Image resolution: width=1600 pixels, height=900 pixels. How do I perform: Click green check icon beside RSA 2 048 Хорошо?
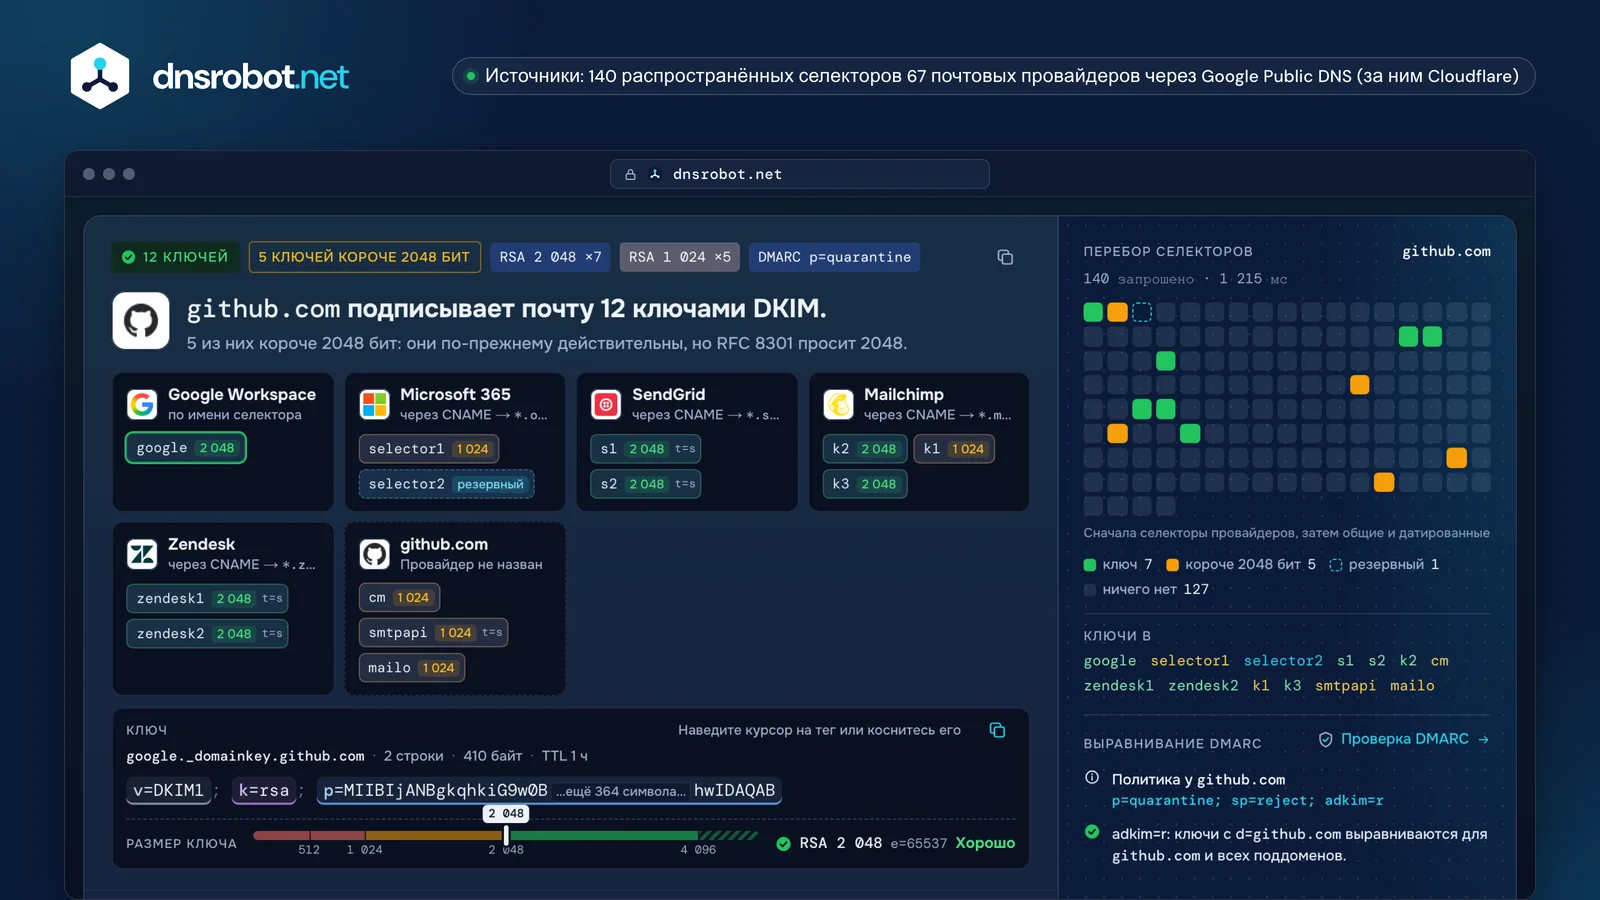(784, 843)
